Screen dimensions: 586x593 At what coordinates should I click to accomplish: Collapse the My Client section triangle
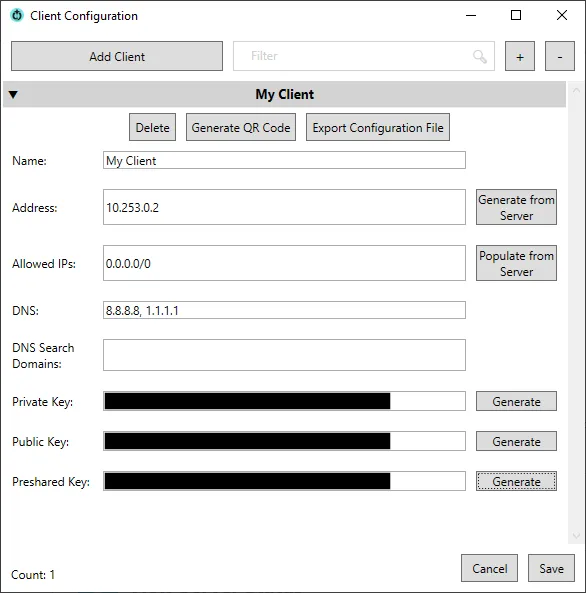click(x=13, y=95)
